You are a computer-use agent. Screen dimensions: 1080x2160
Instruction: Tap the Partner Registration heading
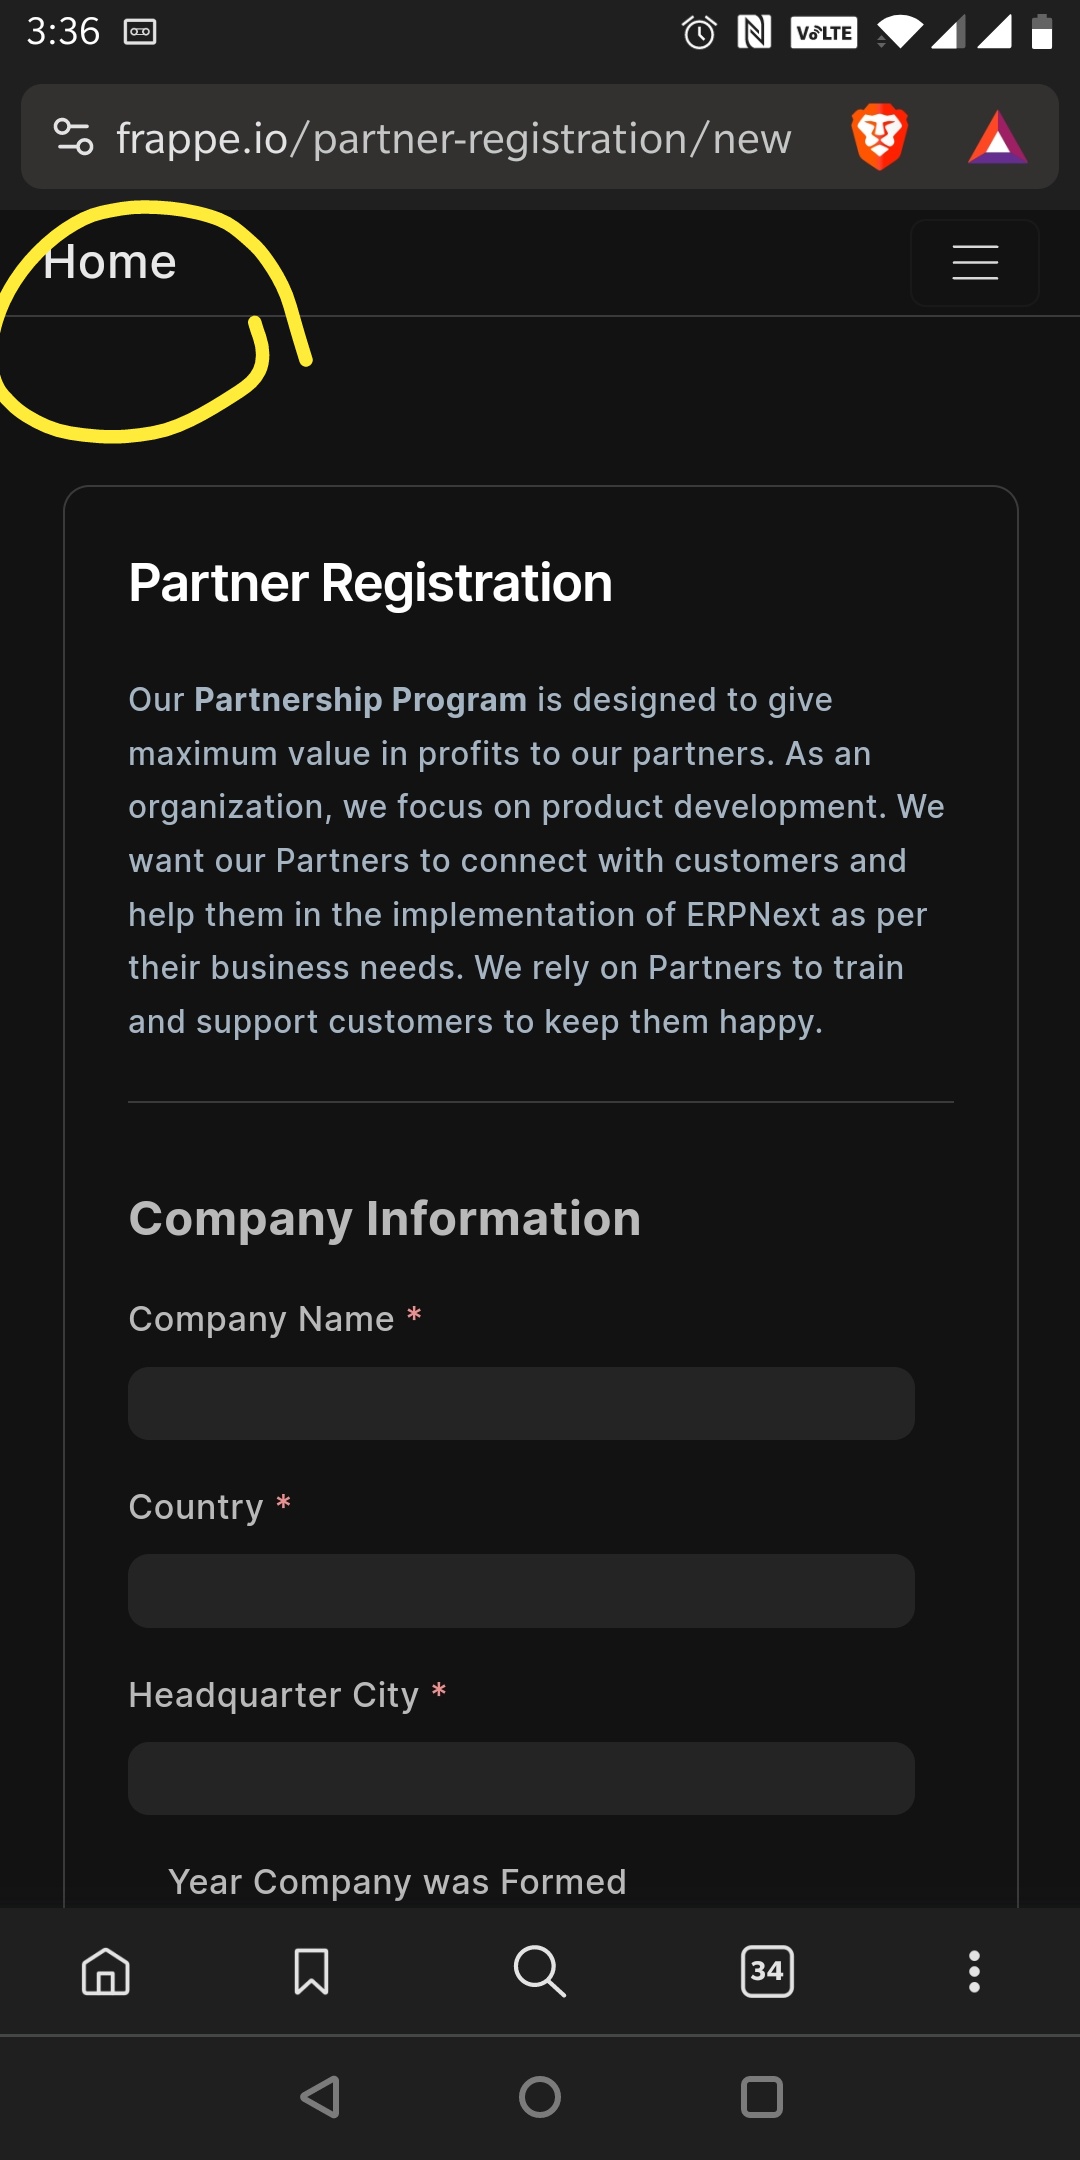coord(370,582)
